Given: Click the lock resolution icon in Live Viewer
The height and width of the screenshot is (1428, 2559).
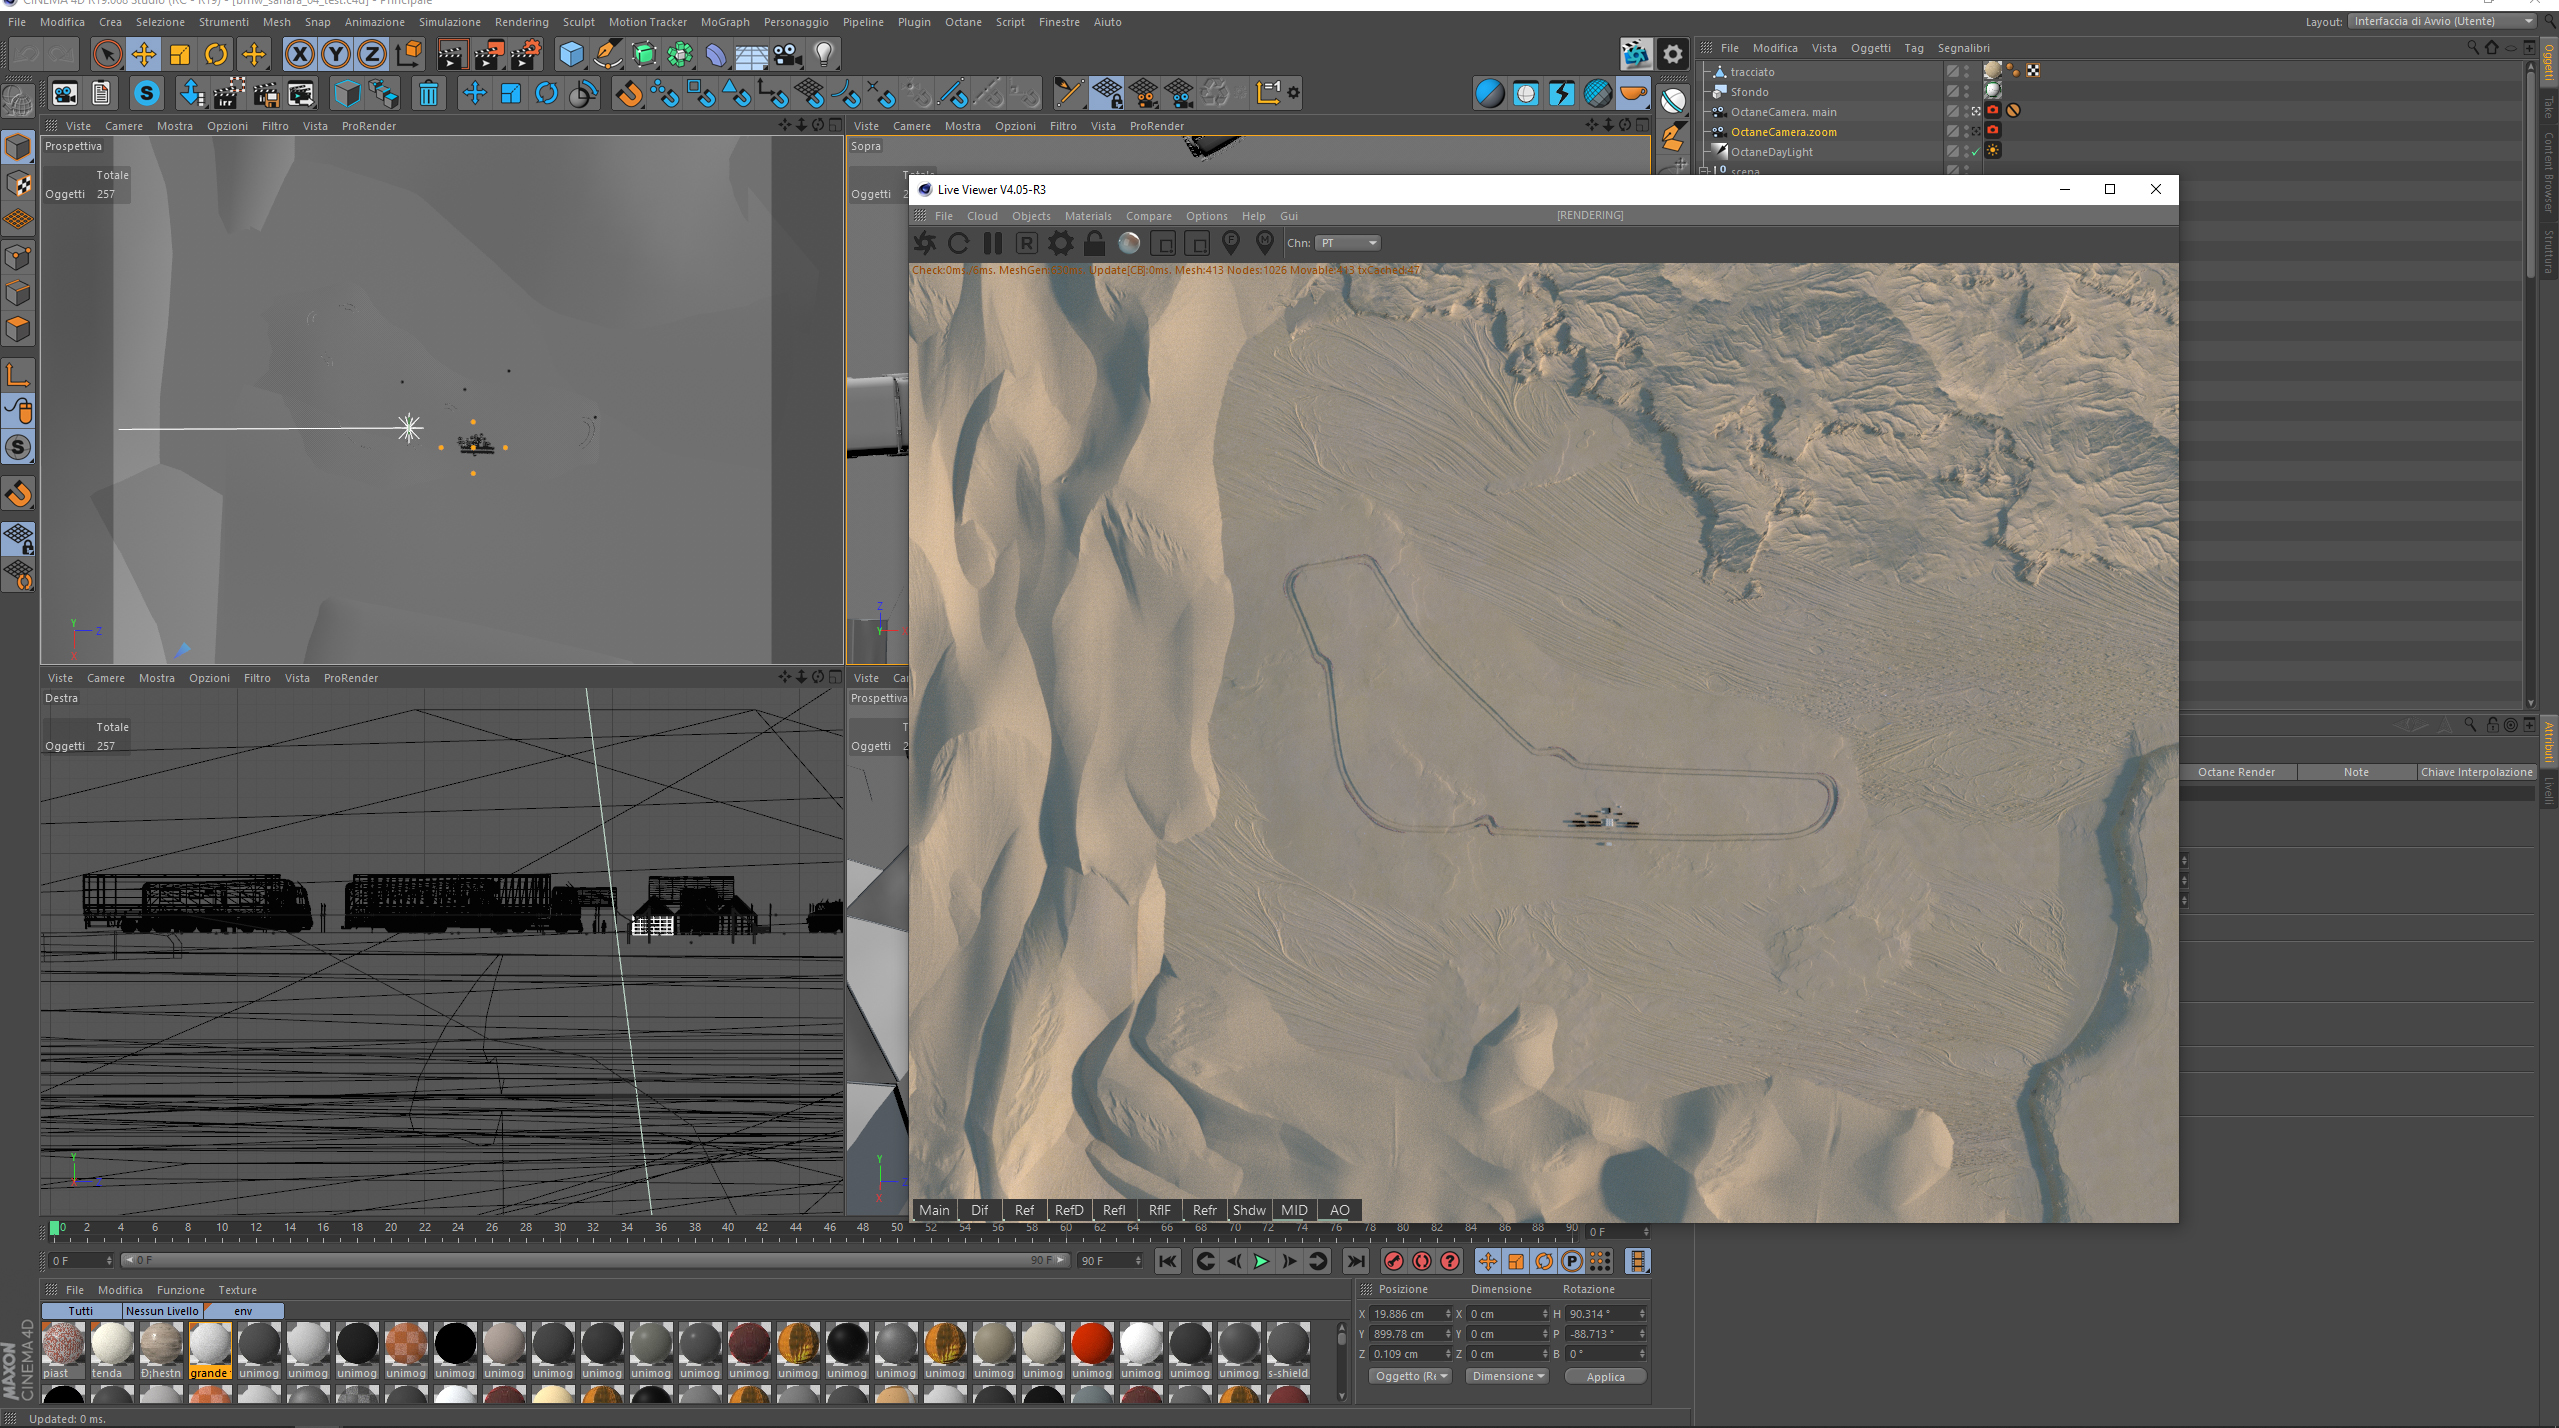Looking at the screenshot, I should [x=1094, y=243].
